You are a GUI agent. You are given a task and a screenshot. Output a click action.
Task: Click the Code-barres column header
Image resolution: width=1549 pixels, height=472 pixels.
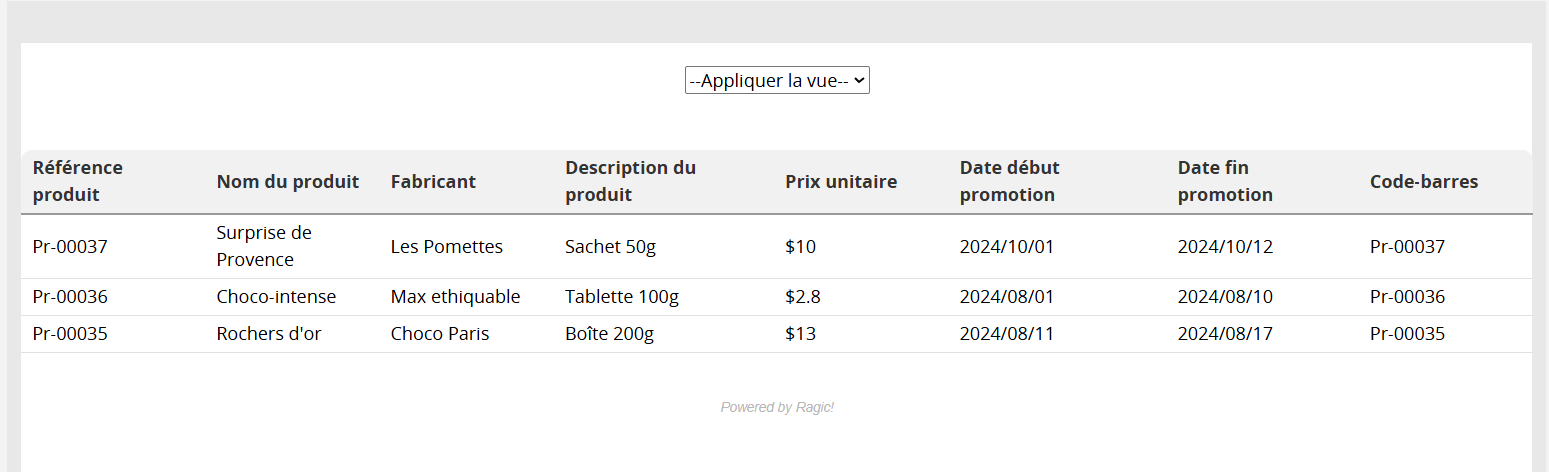click(x=1424, y=181)
